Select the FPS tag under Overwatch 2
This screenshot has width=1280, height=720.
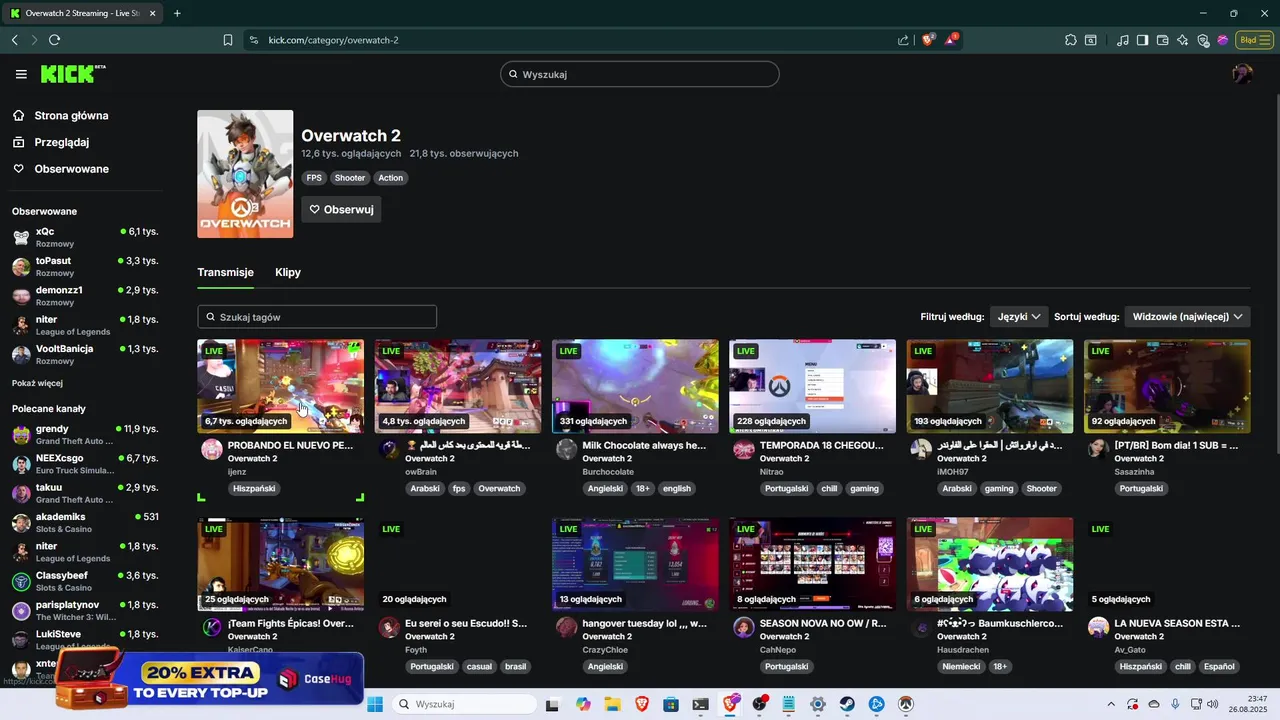point(314,178)
